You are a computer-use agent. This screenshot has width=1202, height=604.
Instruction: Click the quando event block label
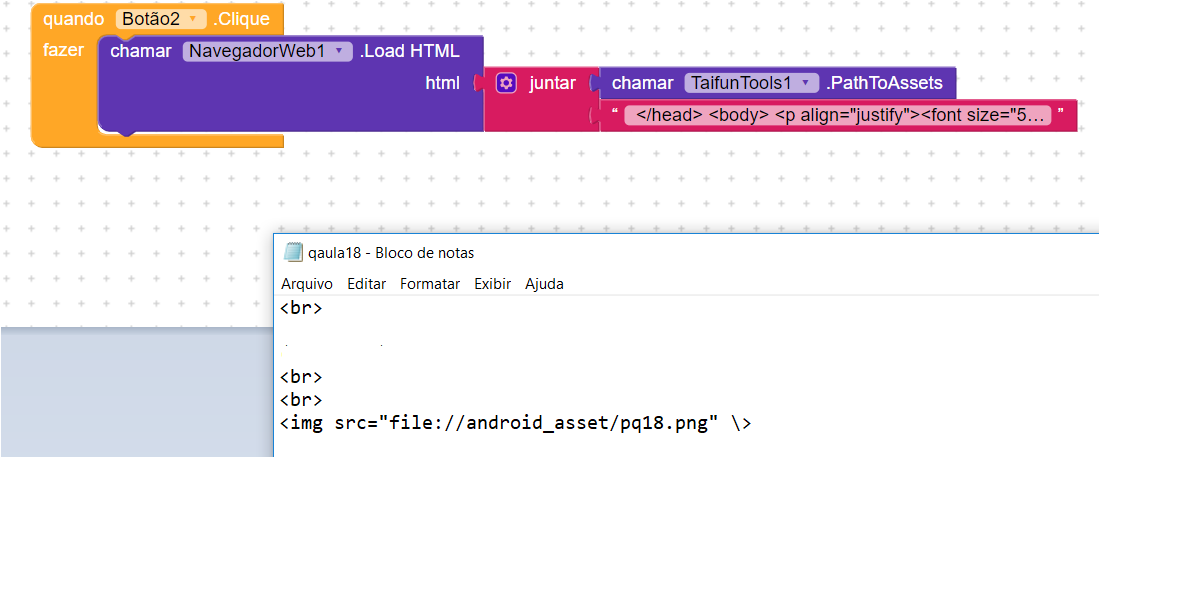pos(73,19)
